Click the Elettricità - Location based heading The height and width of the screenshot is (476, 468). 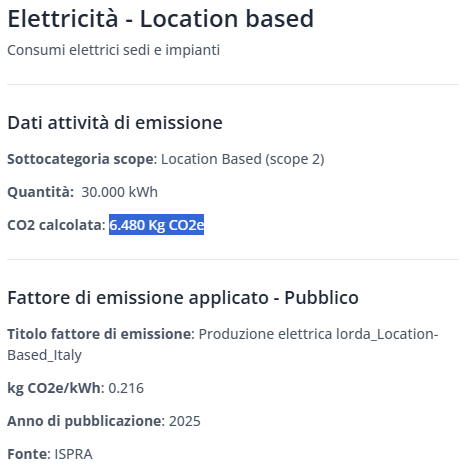pos(160,19)
